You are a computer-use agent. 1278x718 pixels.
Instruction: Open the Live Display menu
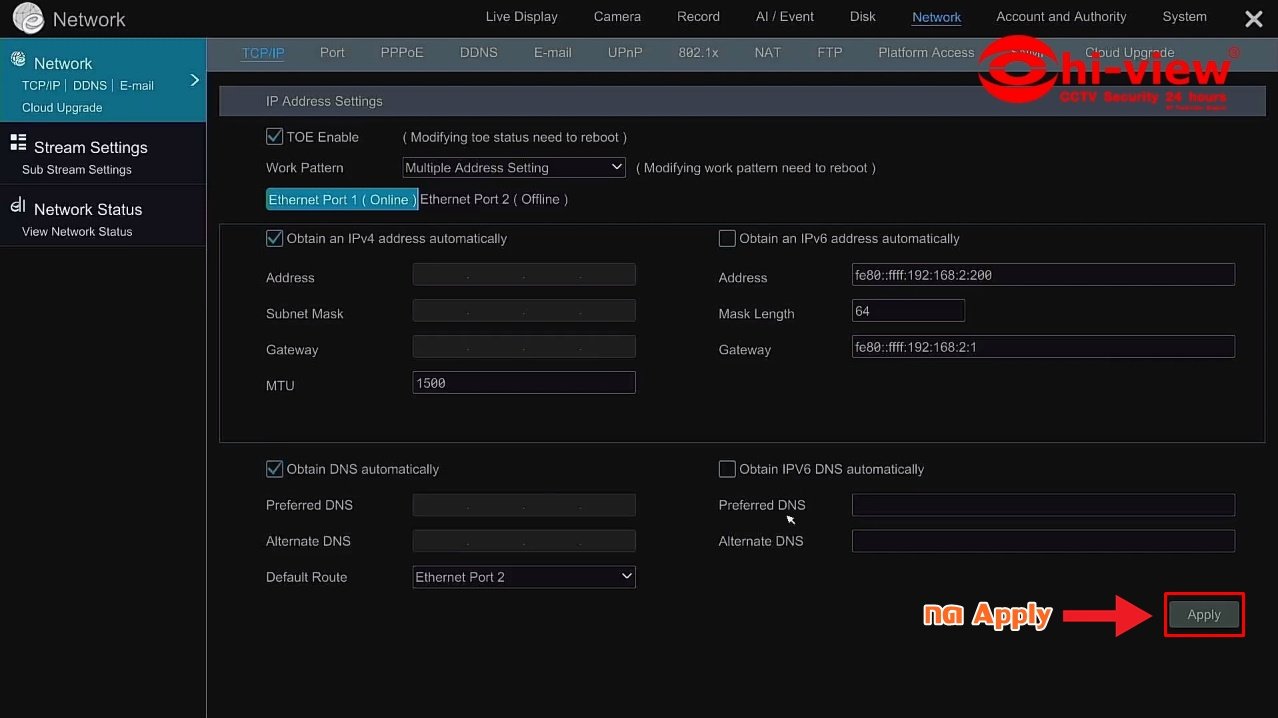point(521,17)
